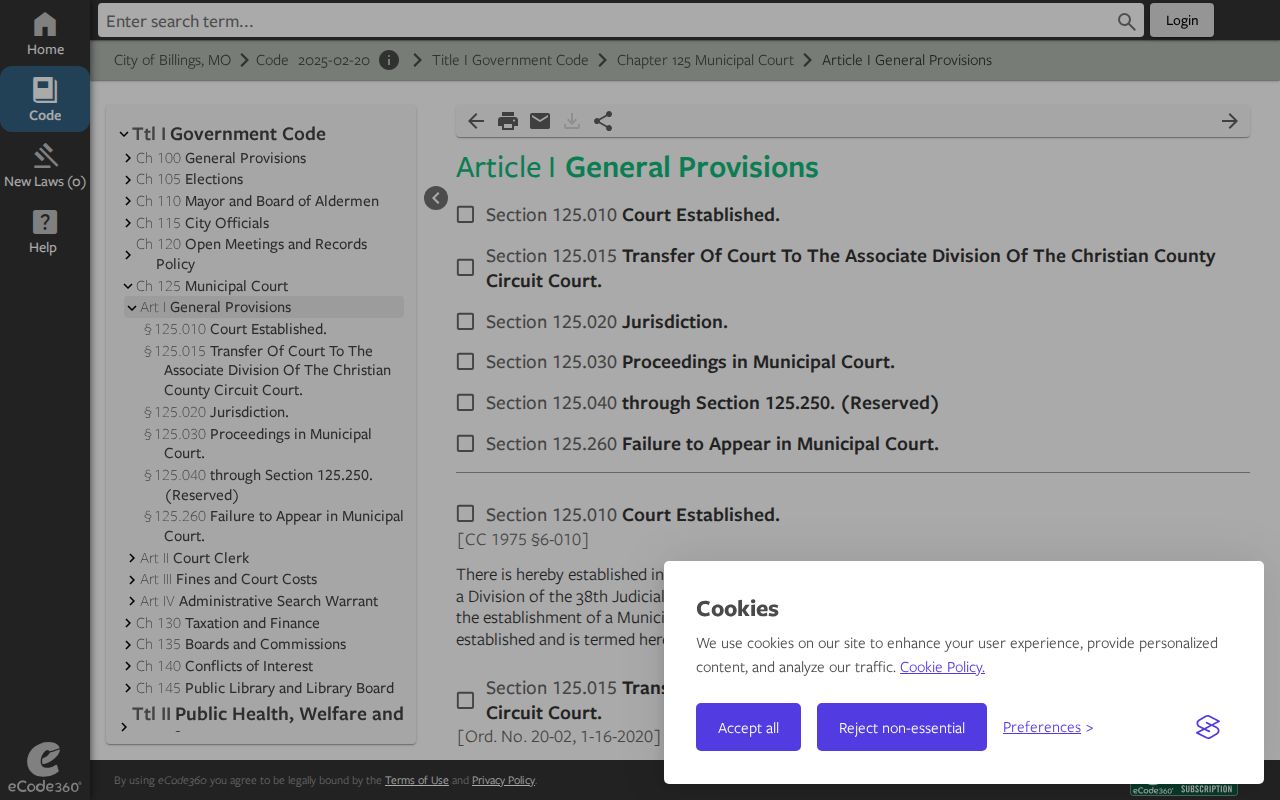The width and height of the screenshot is (1280, 800).
Task: Open the Cookie Policy link
Action: pos(942,667)
